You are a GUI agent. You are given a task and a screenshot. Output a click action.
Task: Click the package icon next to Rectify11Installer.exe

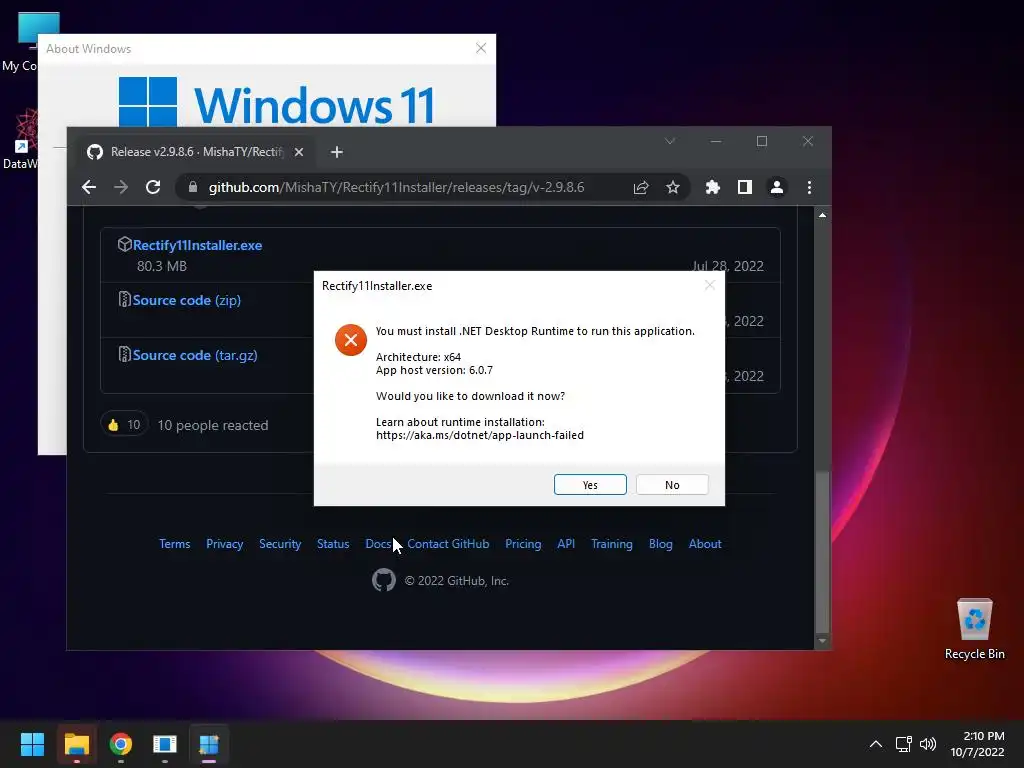point(124,244)
